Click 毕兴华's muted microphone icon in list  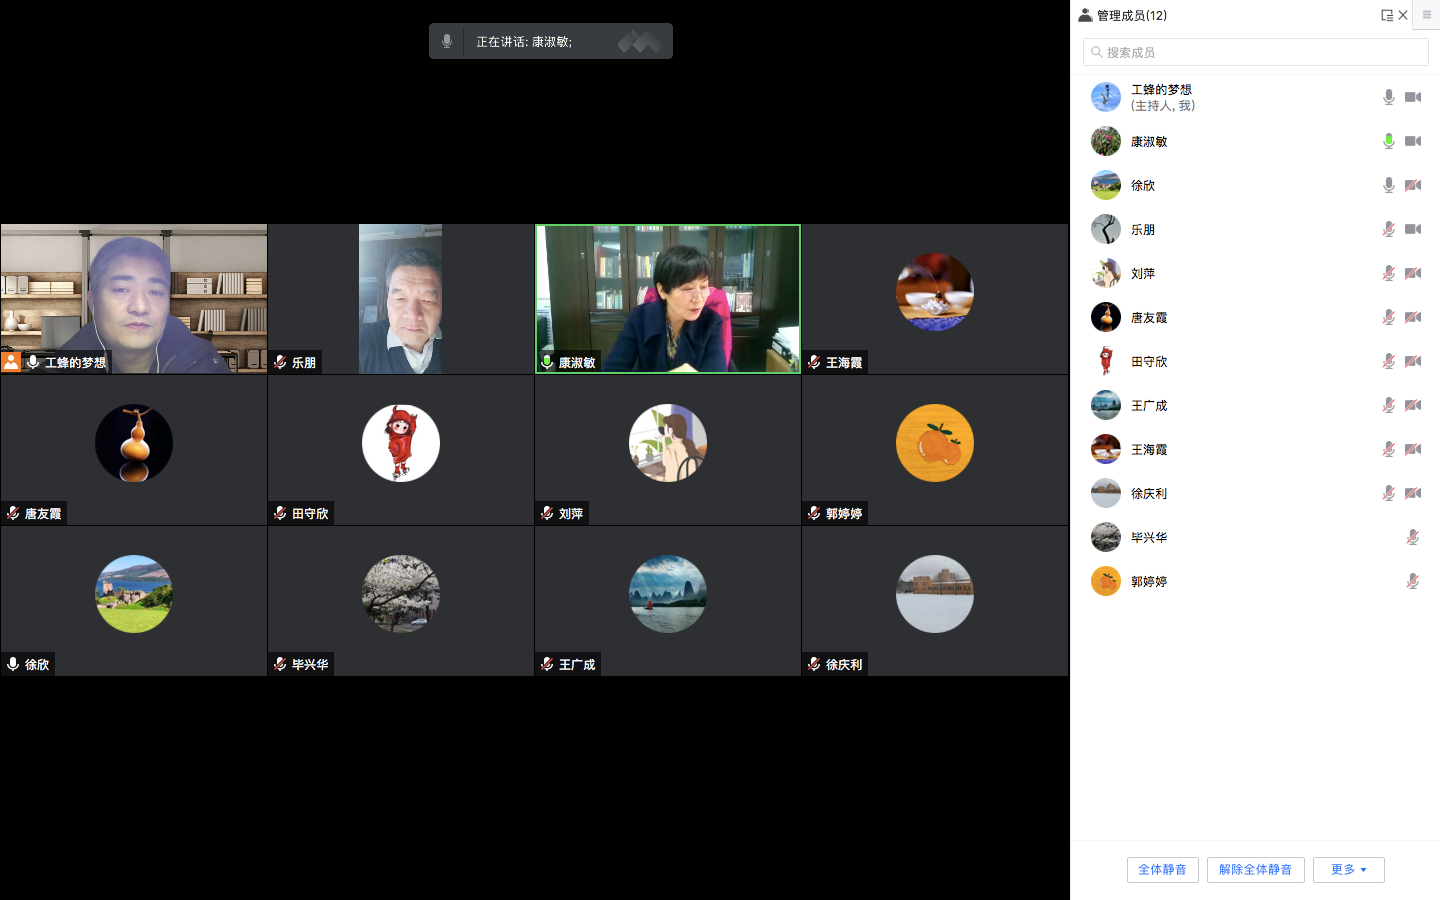coord(1412,537)
